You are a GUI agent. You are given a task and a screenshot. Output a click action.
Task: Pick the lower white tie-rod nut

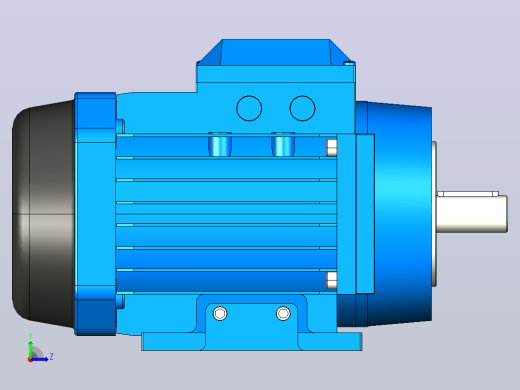click(x=331, y=280)
